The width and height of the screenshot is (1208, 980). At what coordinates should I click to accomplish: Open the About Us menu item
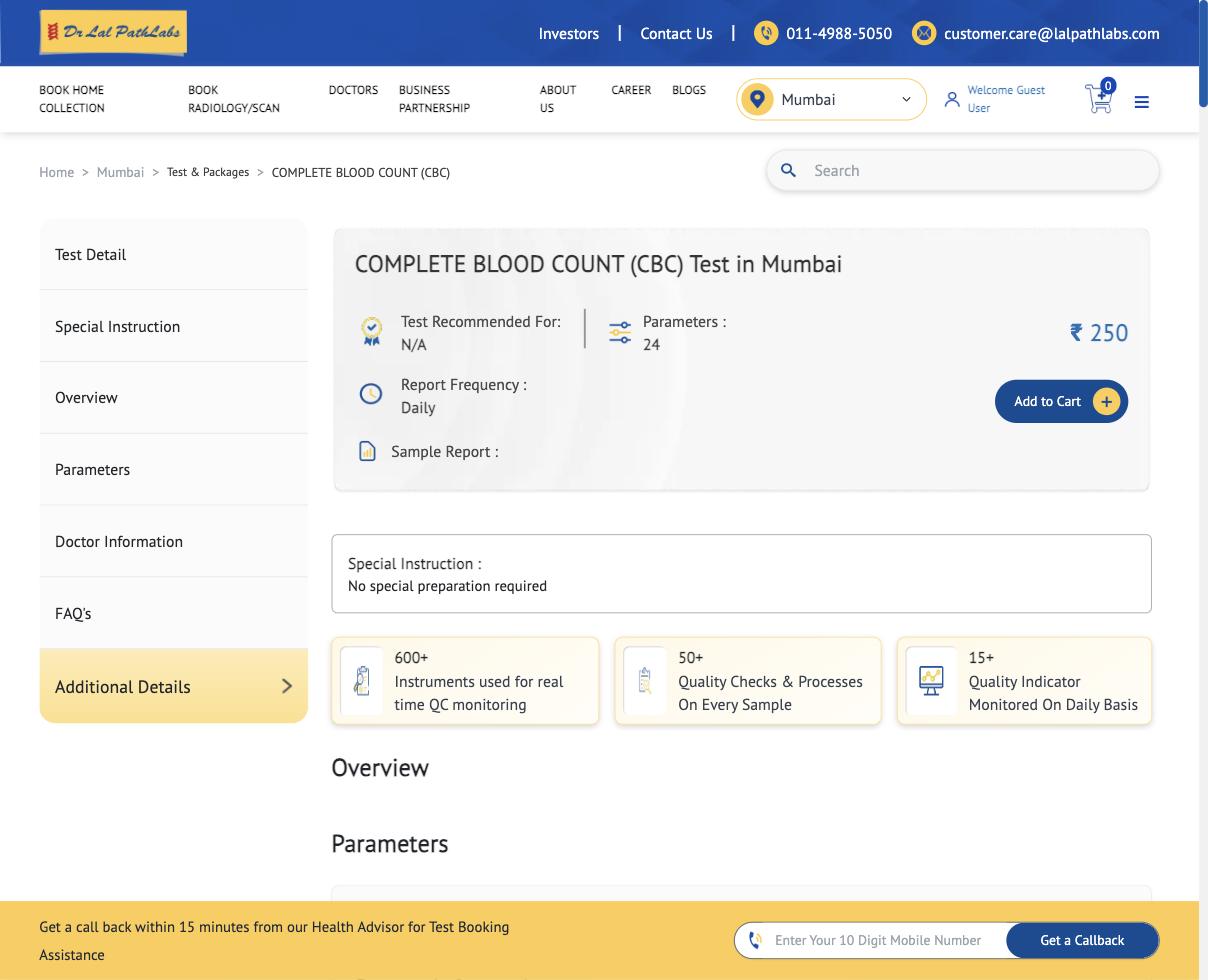pyautogui.click(x=558, y=99)
